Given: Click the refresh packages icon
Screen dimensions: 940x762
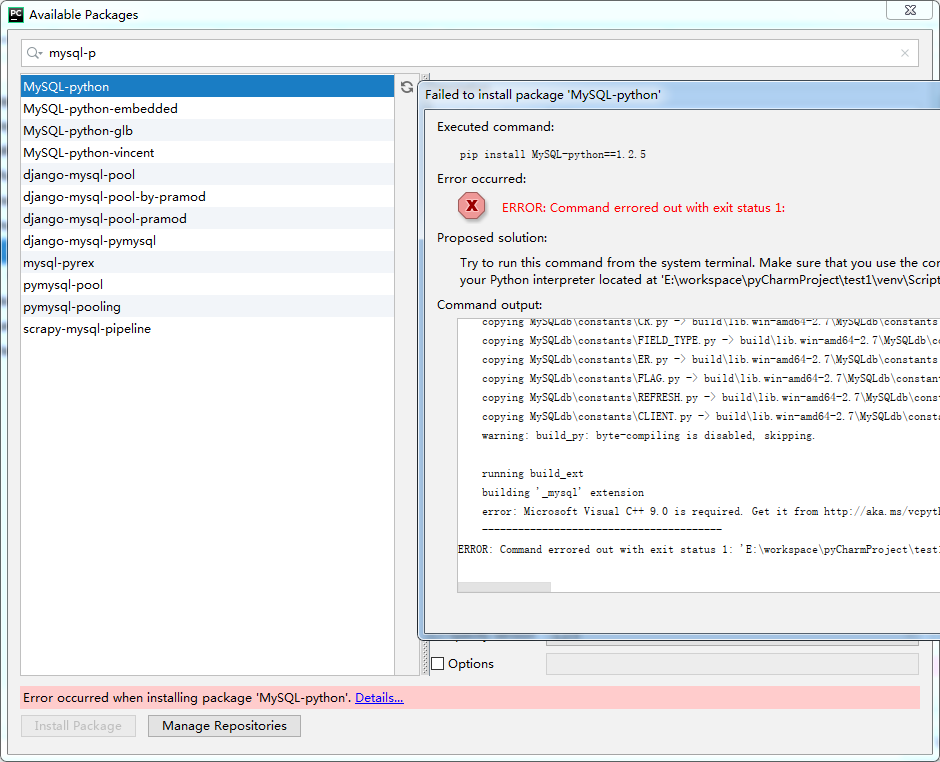Looking at the screenshot, I should click(407, 87).
